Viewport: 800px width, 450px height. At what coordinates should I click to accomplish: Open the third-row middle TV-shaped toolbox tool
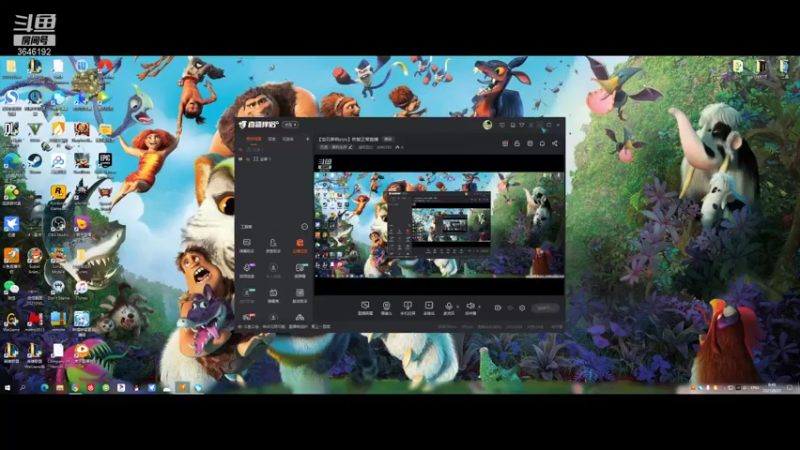coord(273,295)
